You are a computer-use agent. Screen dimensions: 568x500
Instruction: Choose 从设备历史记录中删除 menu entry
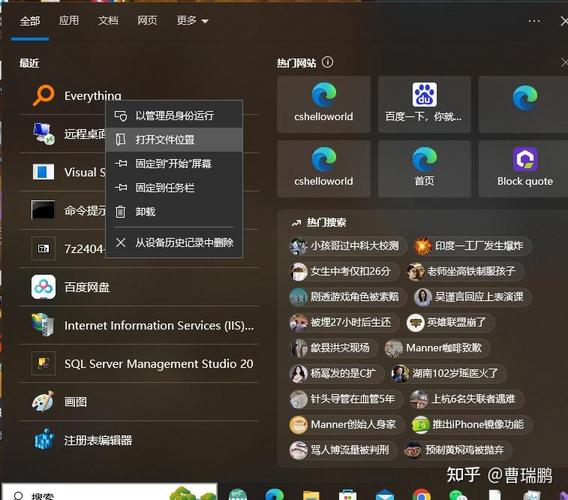point(174,242)
